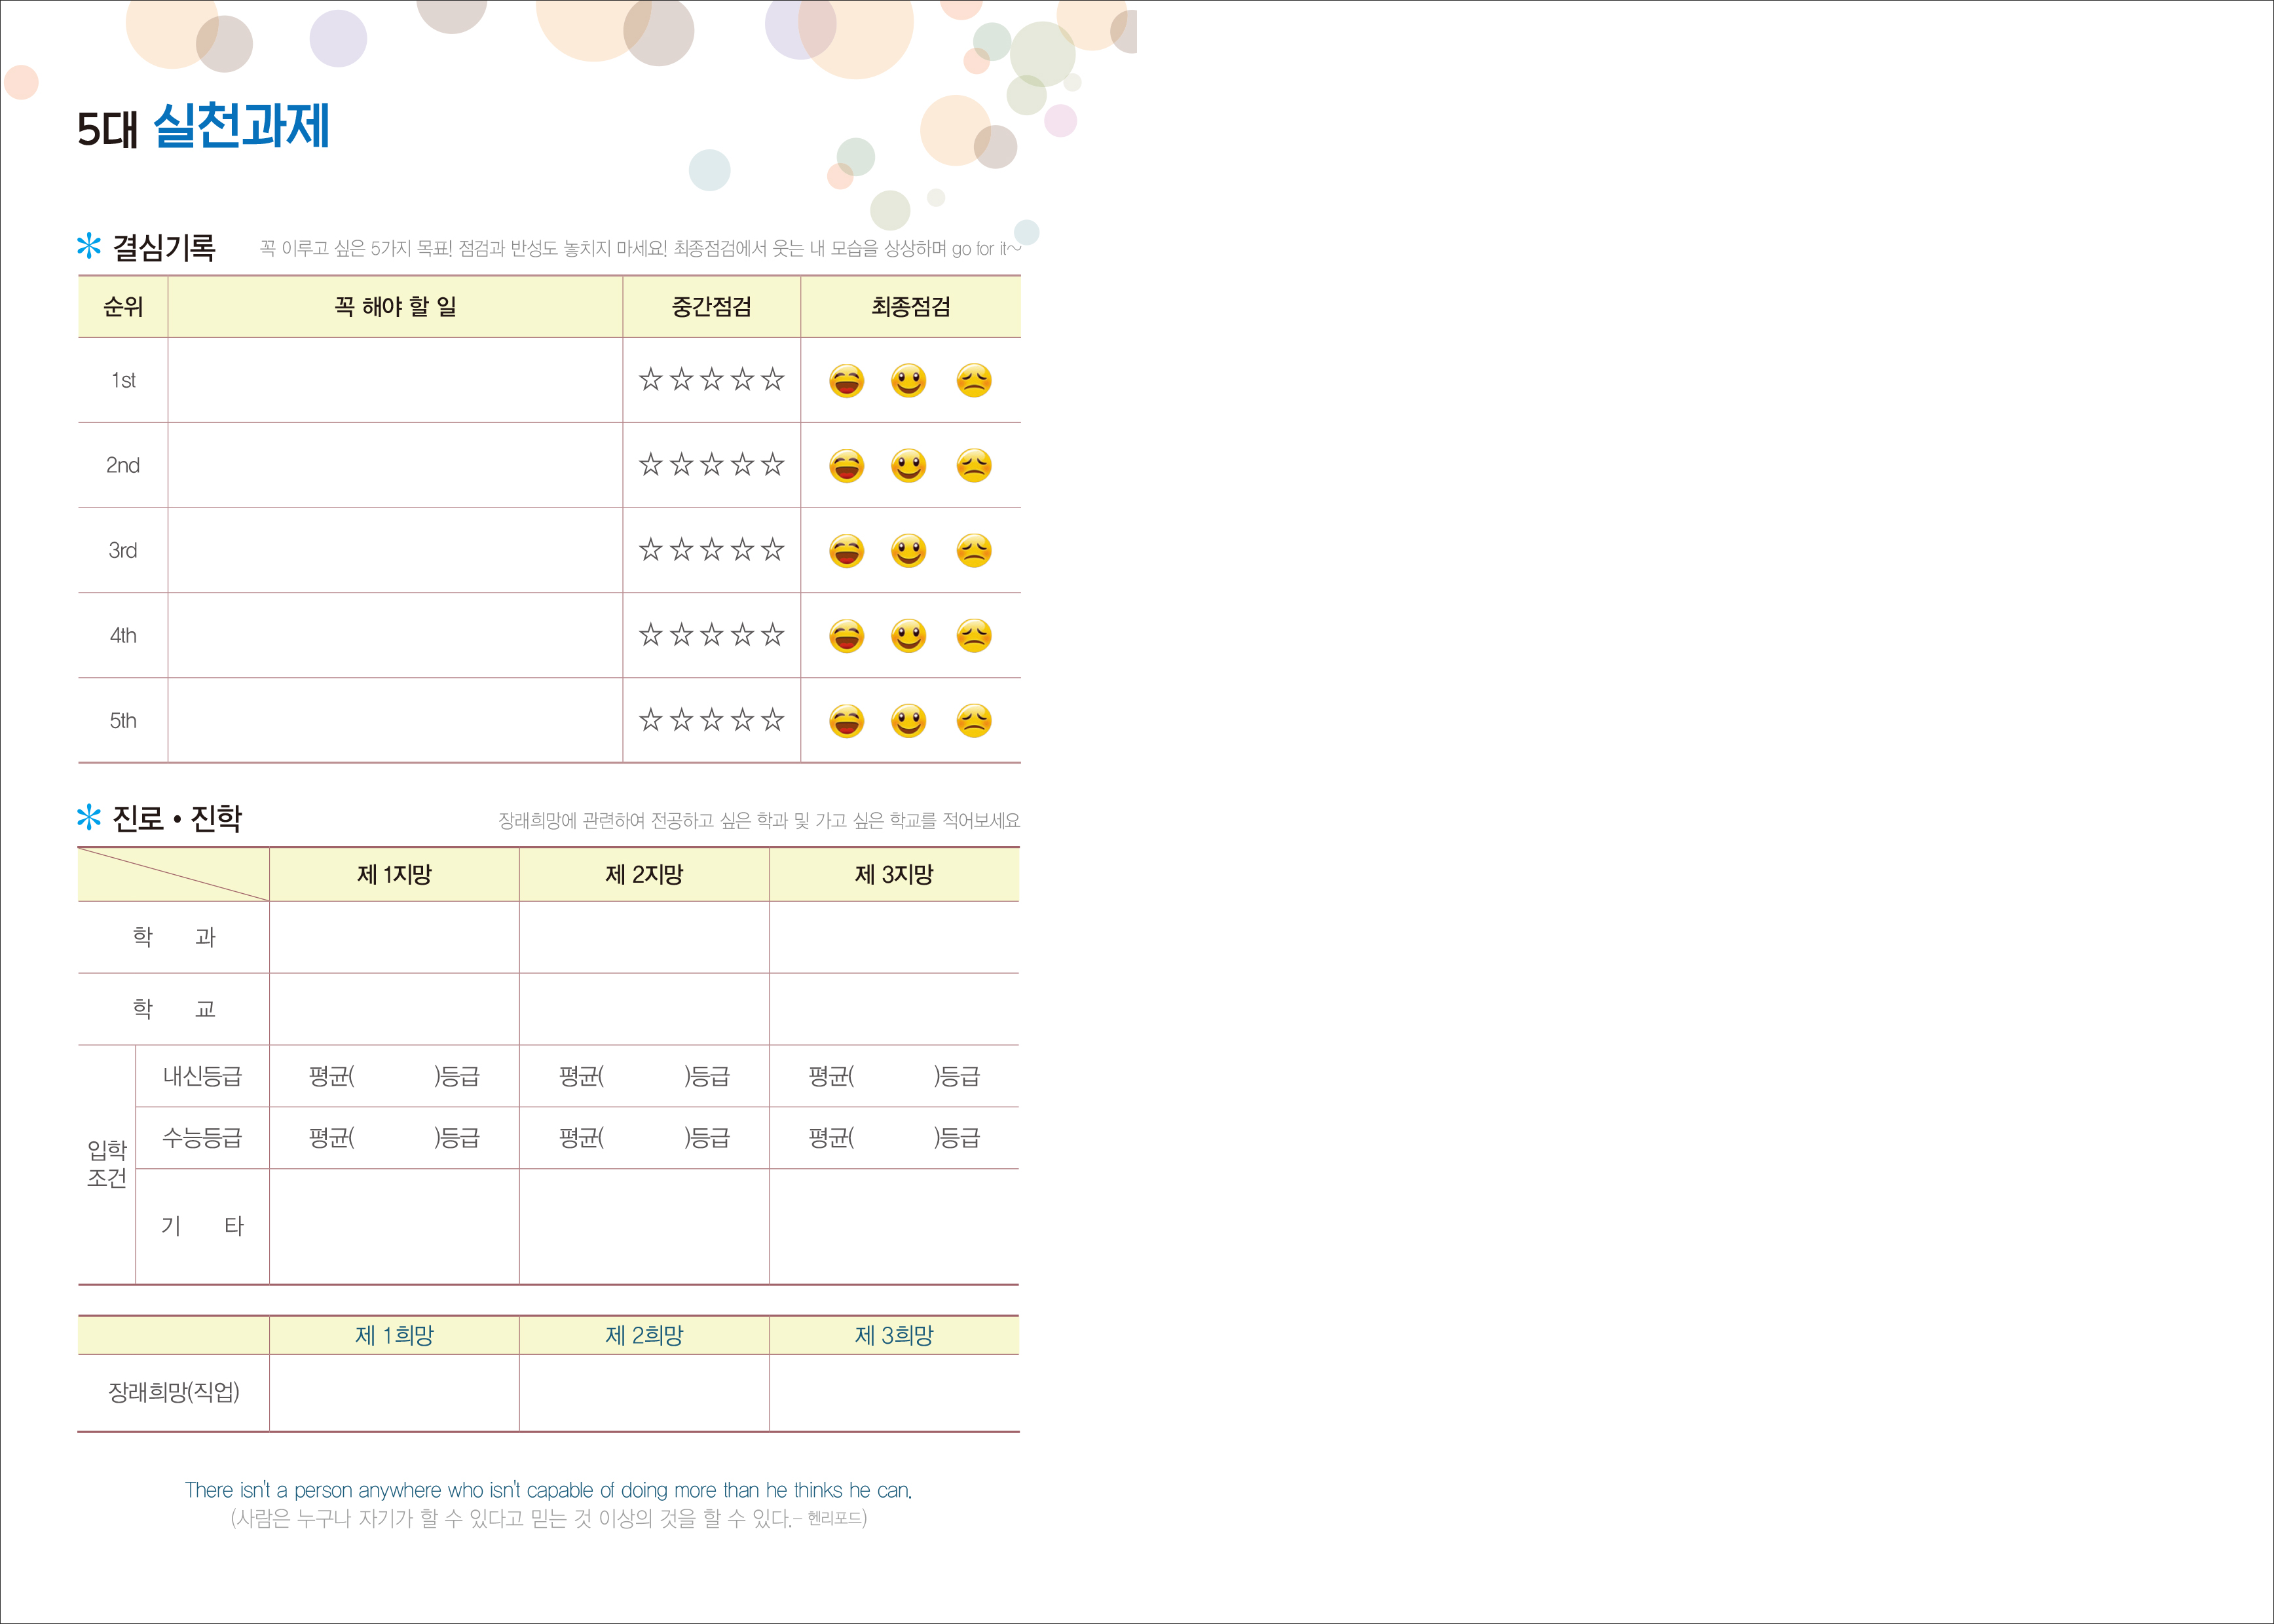Image resolution: width=2274 pixels, height=1624 pixels.
Task: Click the laughing face in the 5th row
Action: click(846, 721)
